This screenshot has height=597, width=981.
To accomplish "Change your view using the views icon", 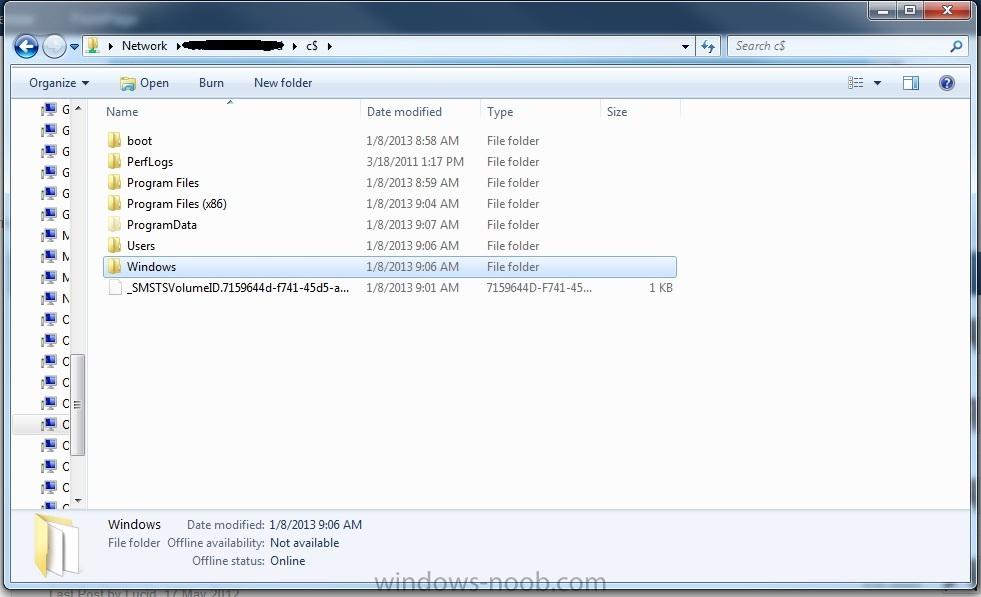I will (x=855, y=83).
